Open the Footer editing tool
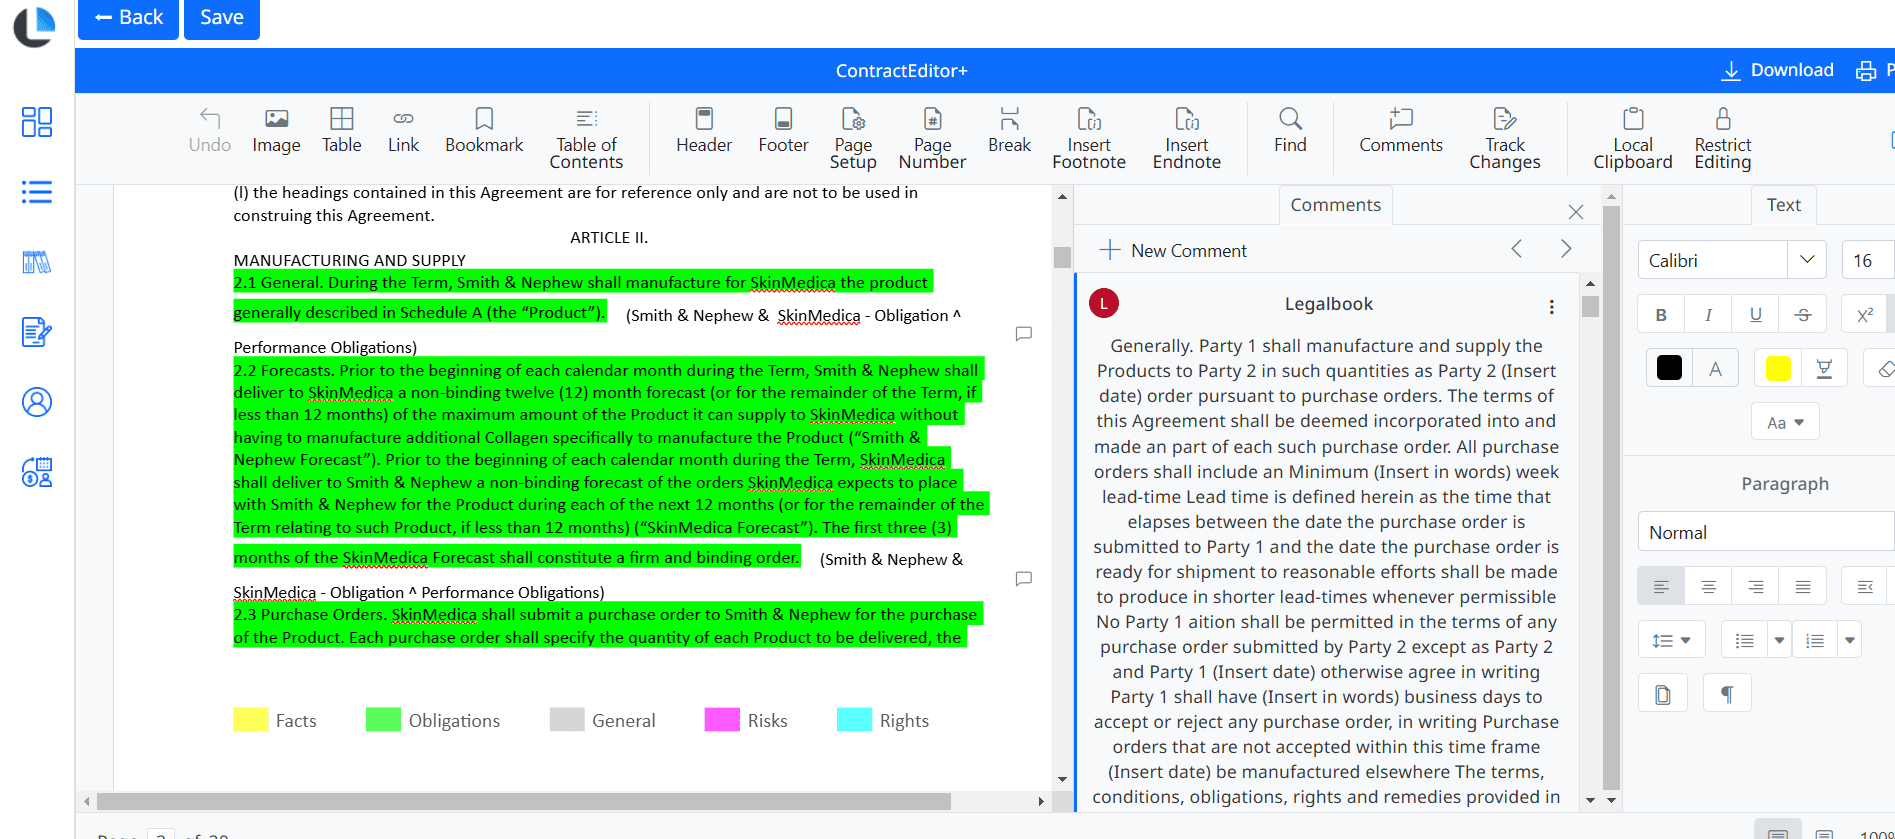 click(x=783, y=131)
